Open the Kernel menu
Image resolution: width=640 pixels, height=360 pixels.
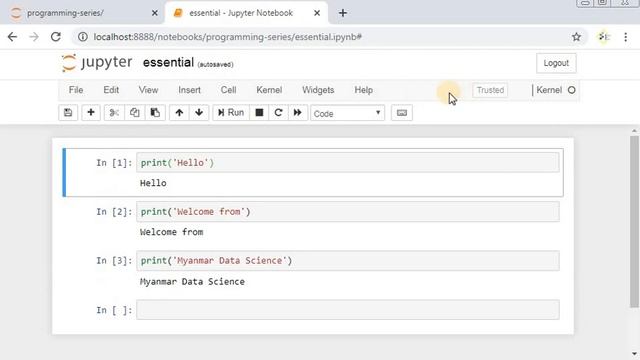tap(269, 90)
